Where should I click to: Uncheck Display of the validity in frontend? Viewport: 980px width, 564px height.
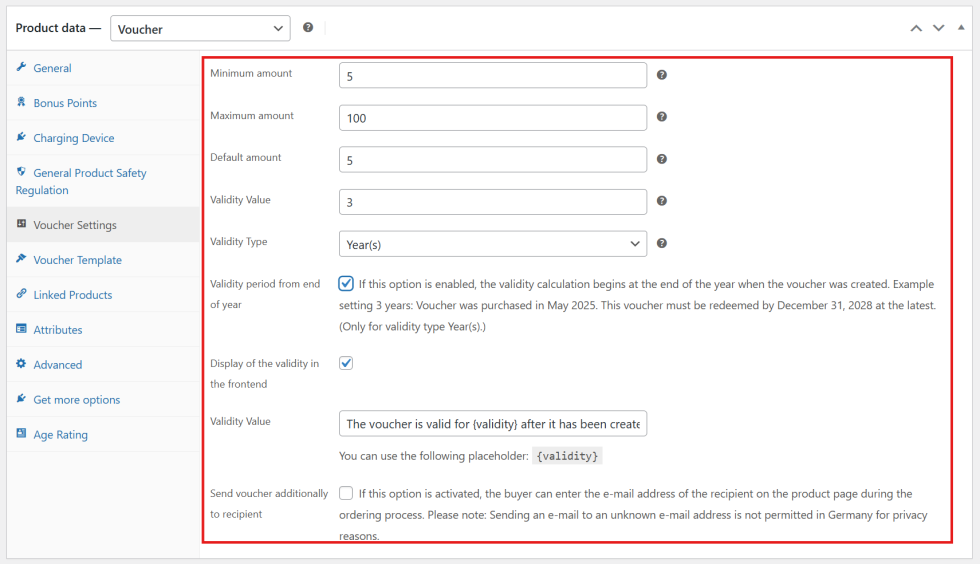point(346,363)
